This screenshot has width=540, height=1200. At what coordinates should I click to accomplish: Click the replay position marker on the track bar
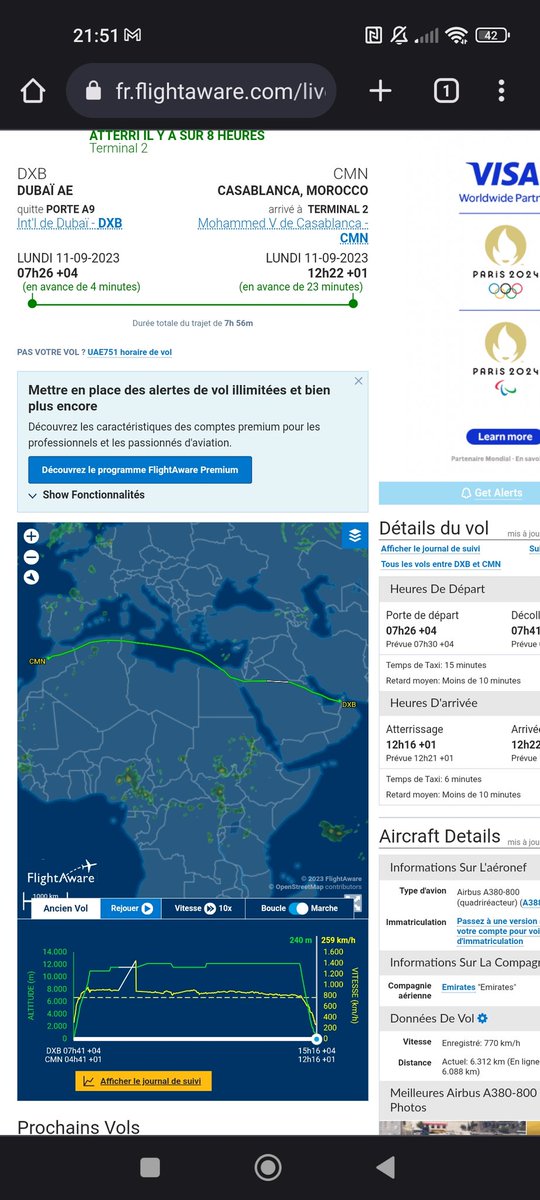click(x=317, y=1039)
